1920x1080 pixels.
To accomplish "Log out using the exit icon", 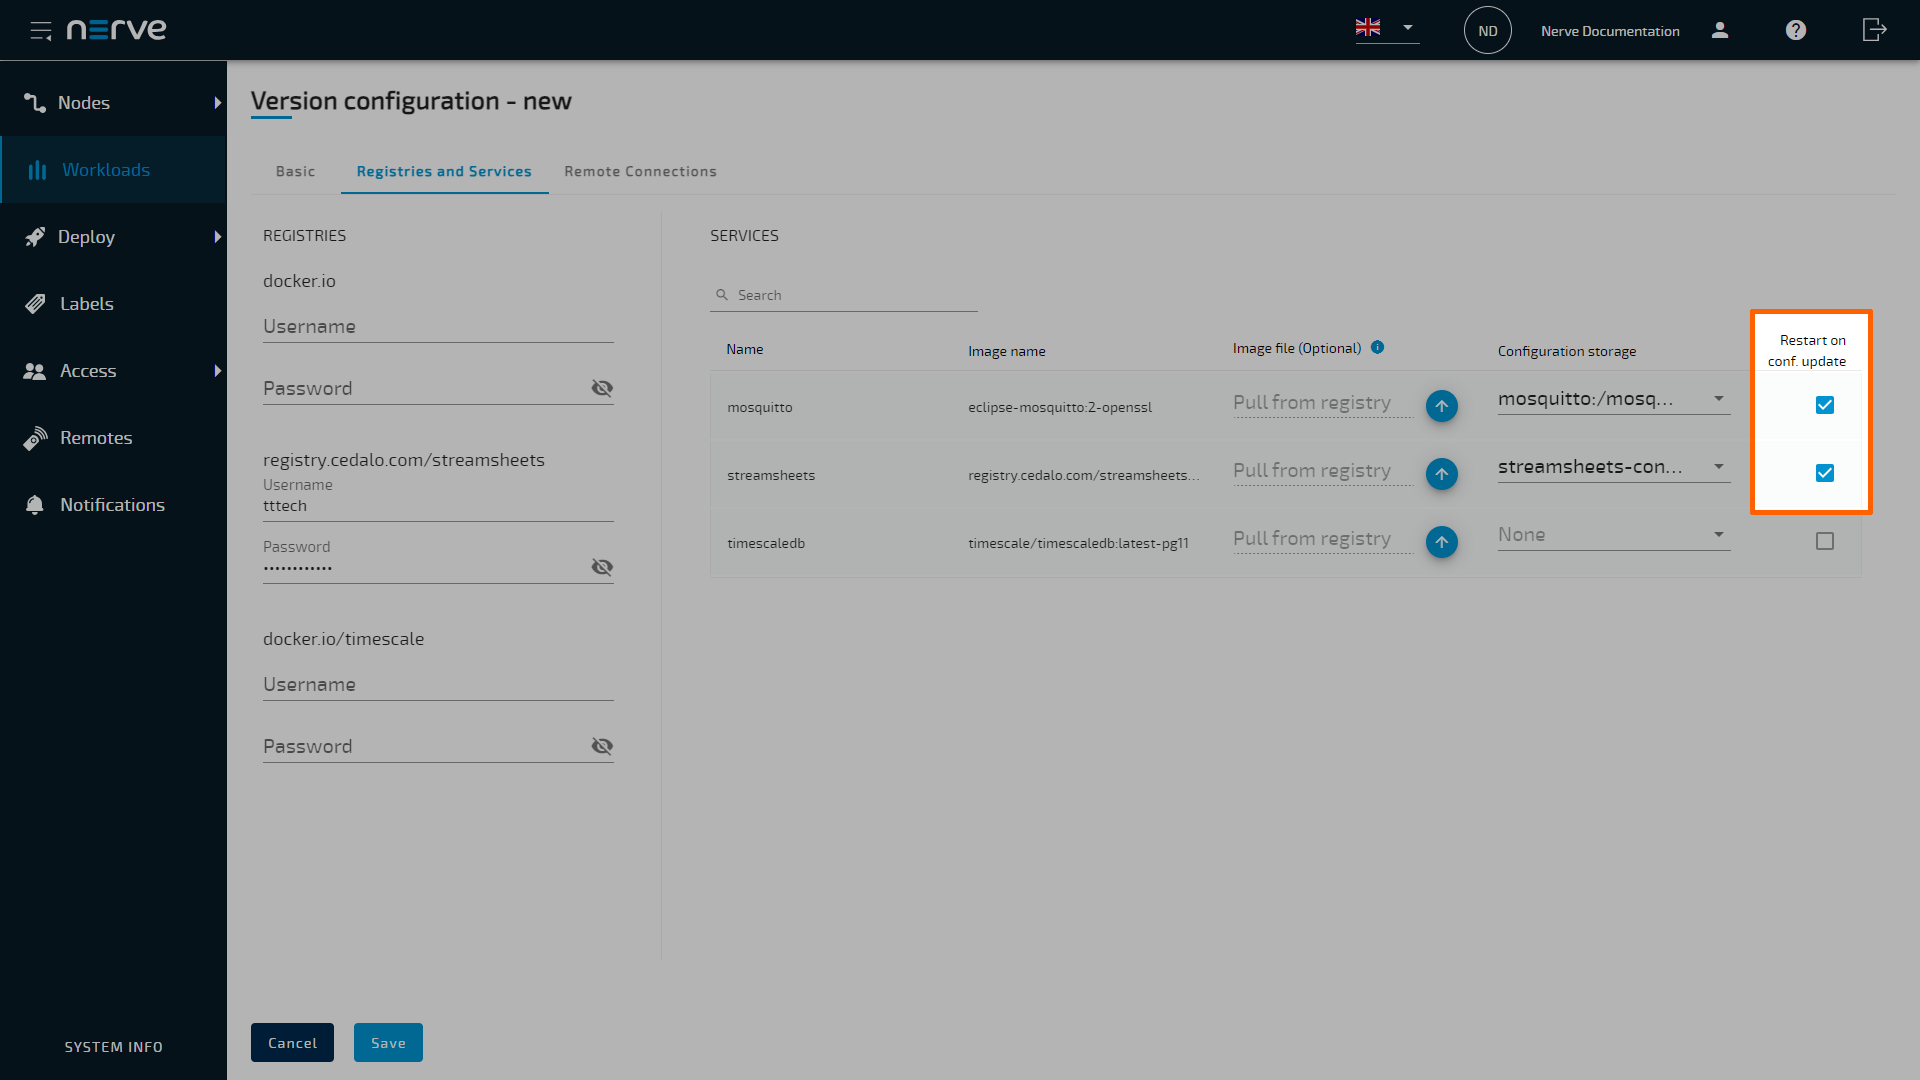I will point(1874,30).
